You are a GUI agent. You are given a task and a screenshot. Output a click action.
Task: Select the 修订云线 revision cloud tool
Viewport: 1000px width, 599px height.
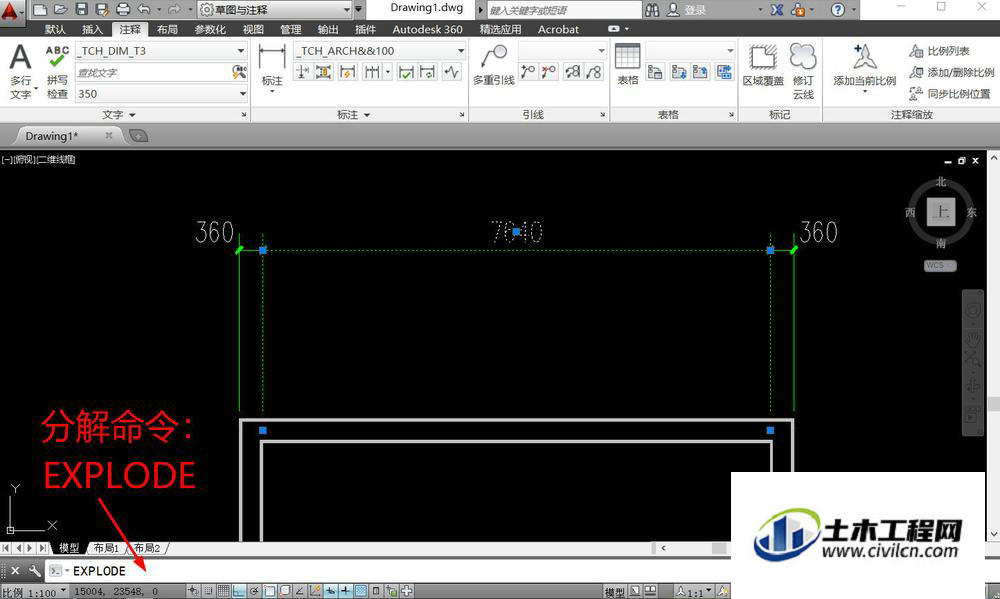click(803, 70)
